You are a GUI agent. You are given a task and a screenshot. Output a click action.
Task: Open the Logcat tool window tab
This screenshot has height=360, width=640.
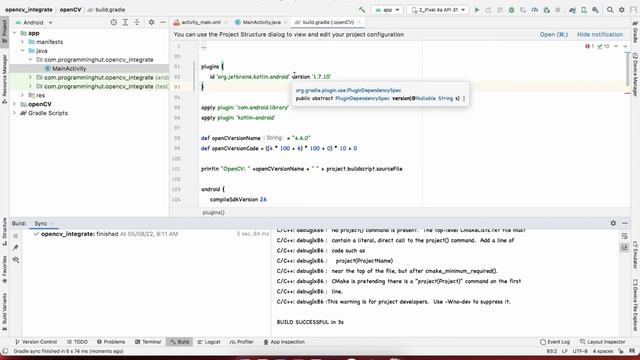tap(209, 342)
